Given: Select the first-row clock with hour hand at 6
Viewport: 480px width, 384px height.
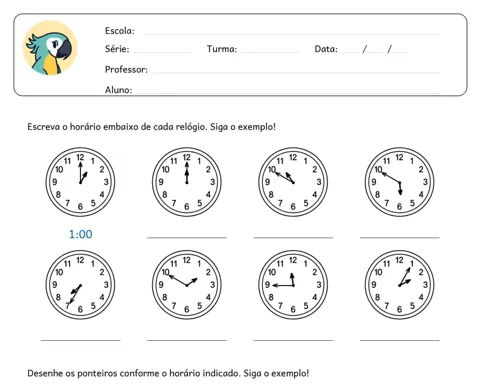Looking at the screenshot, I should (x=399, y=182).
